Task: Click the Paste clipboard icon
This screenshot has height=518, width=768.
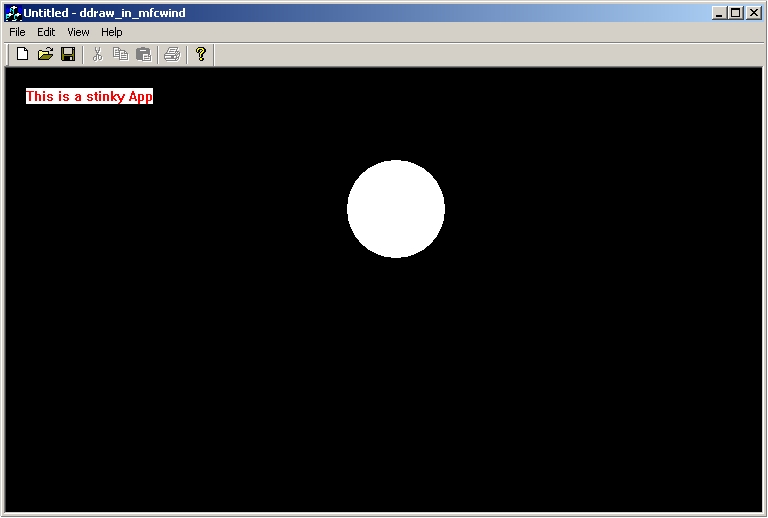Action: [144, 54]
